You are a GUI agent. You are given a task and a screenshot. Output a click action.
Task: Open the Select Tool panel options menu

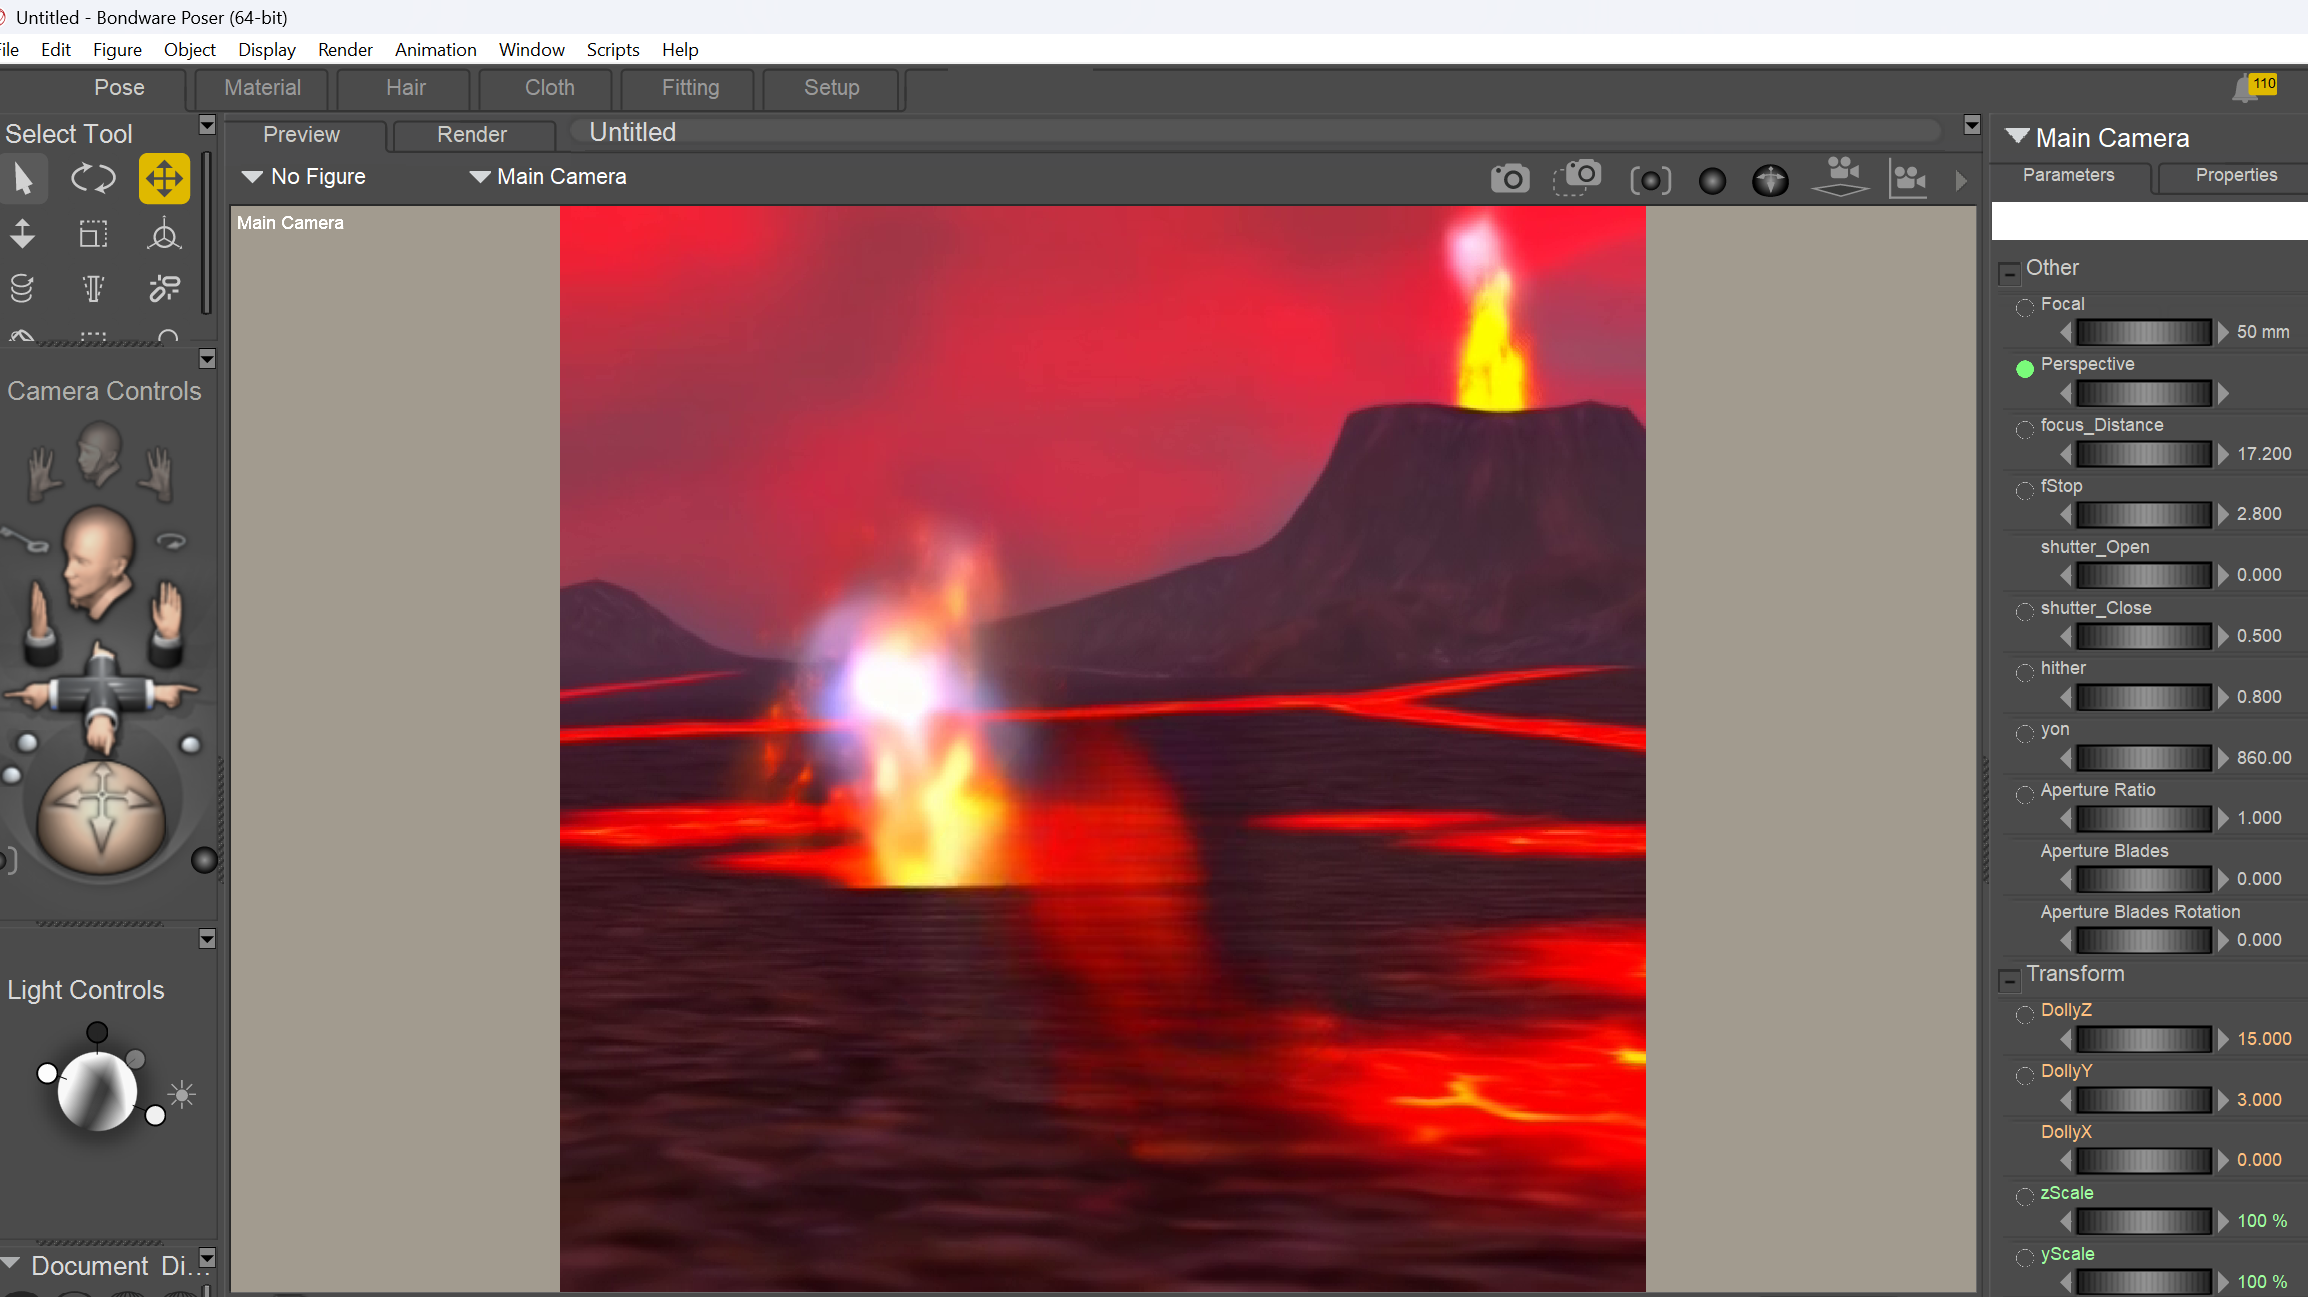click(207, 125)
